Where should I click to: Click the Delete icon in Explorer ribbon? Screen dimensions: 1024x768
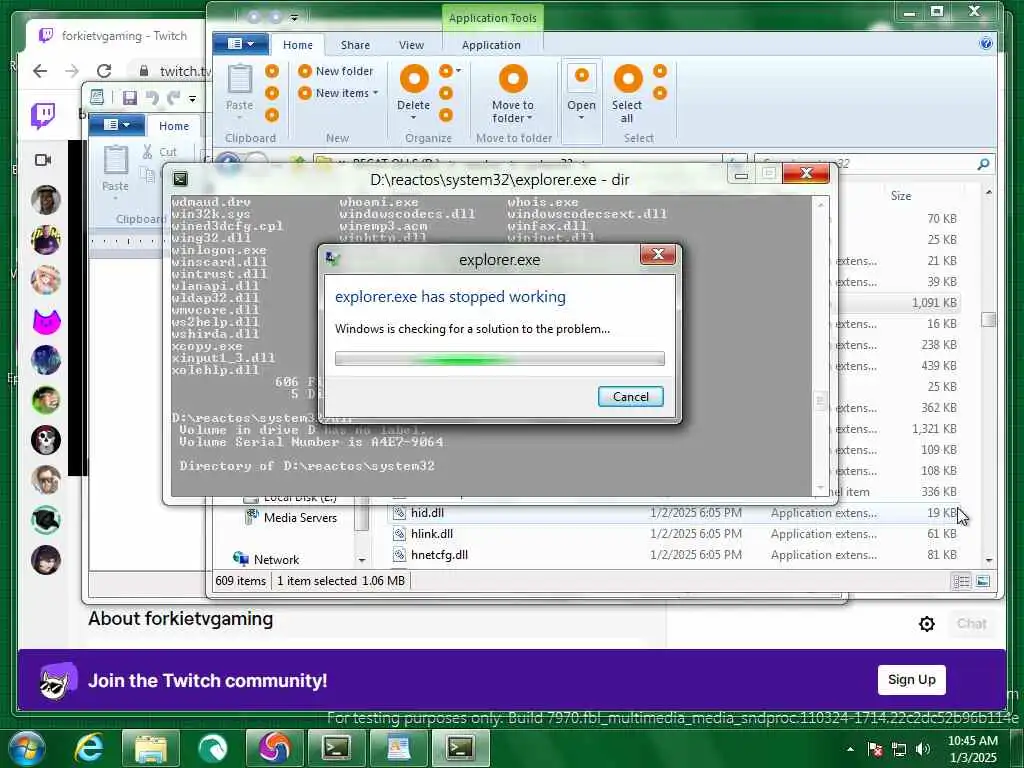(x=414, y=80)
